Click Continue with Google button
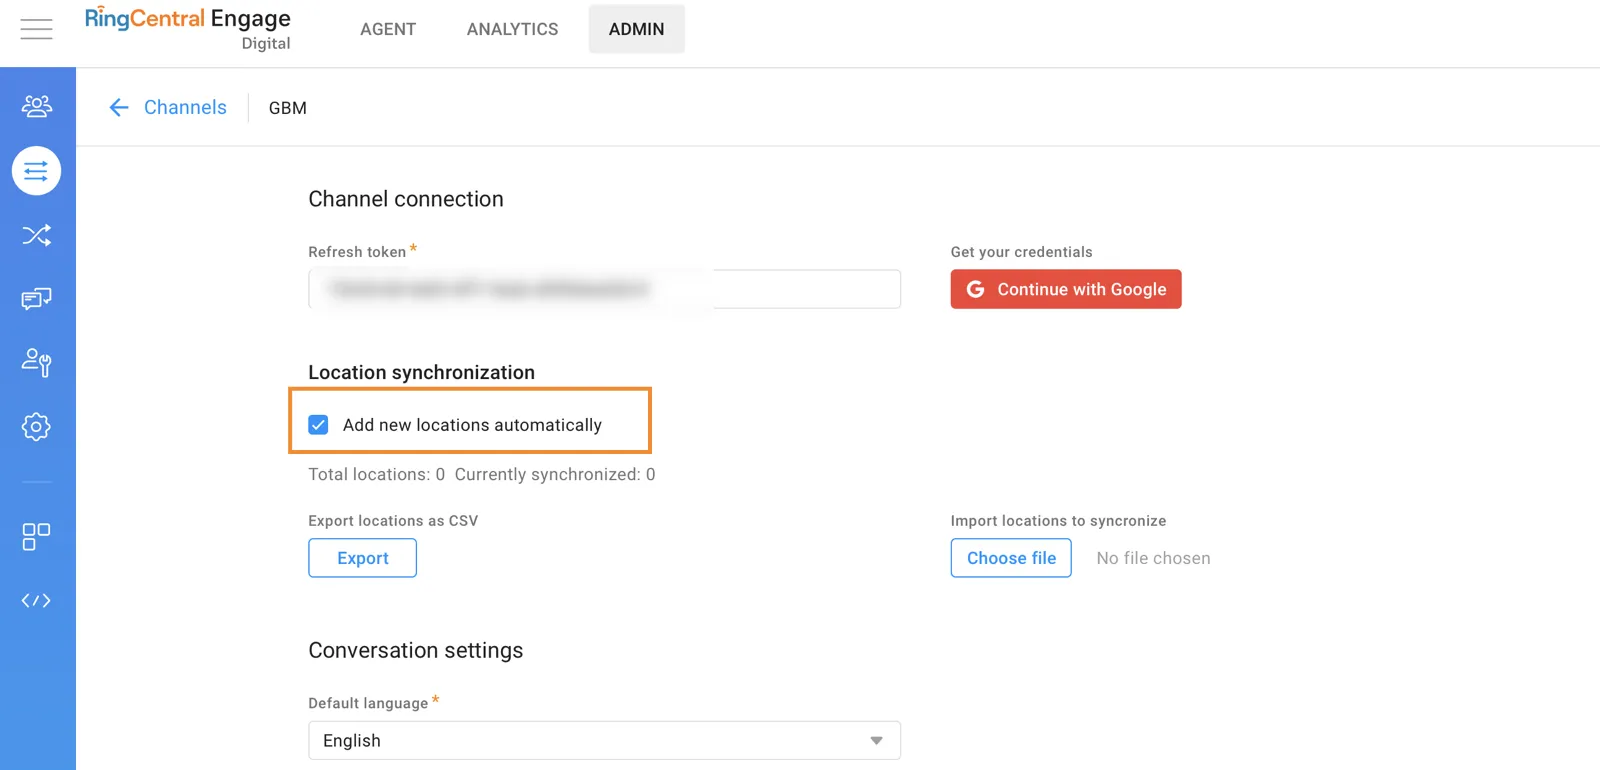The height and width of the screenshot is (770, 1600). (1065, 289)
